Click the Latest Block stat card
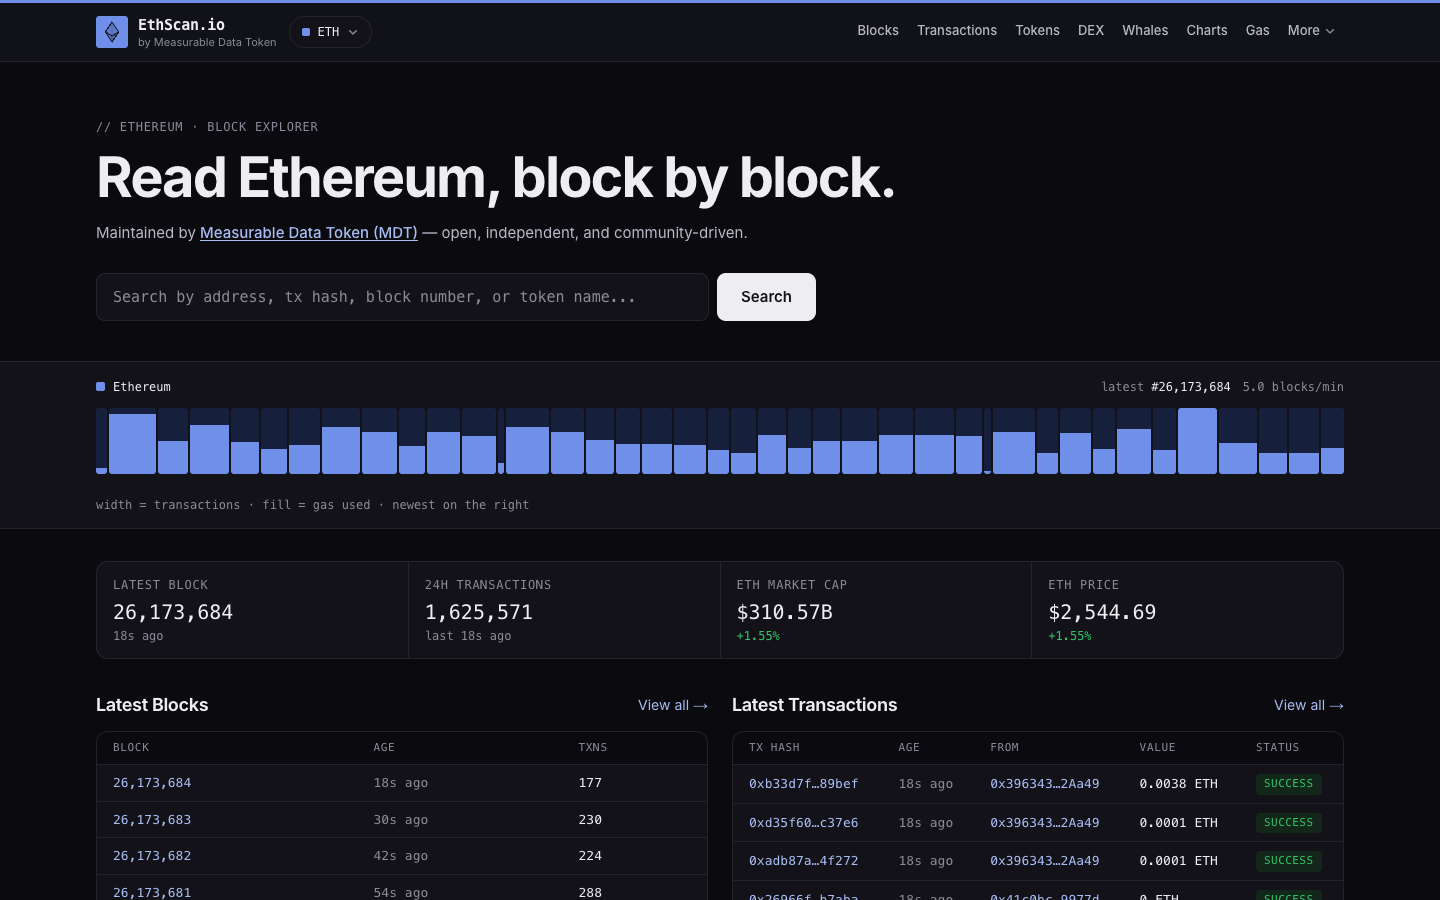The image size is (1440, 900). pyautogui.click(x=252, y=610)
